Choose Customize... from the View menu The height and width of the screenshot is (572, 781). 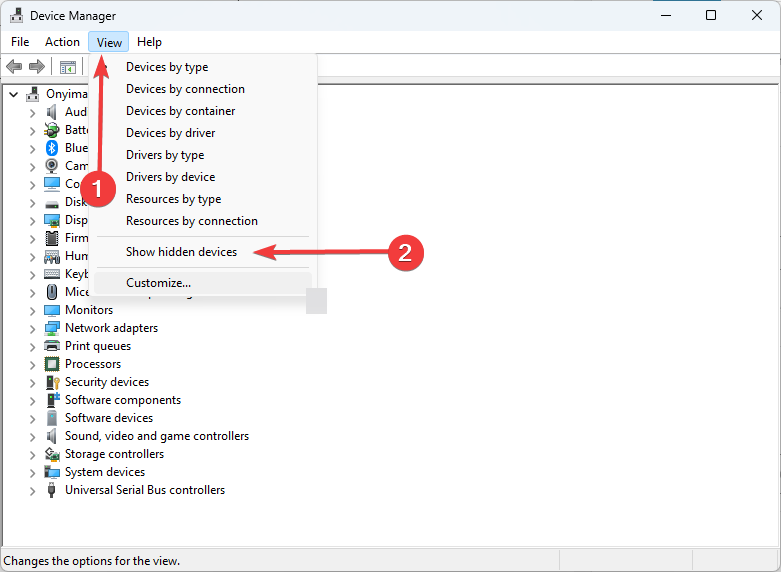(158, 283)
